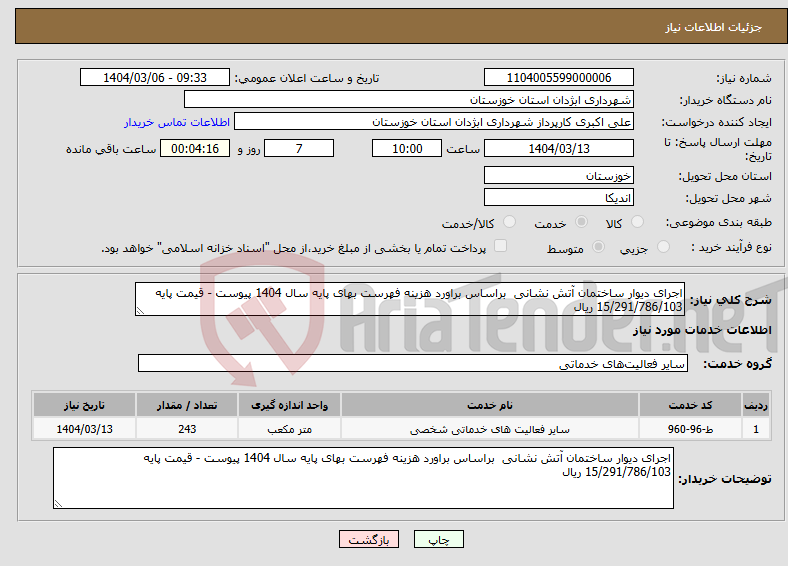Image resolution: width=788 pixels, height=566 pixels.
Task: Click the واحد اندازه گیری column header
Action: click(x=289, y=405)
